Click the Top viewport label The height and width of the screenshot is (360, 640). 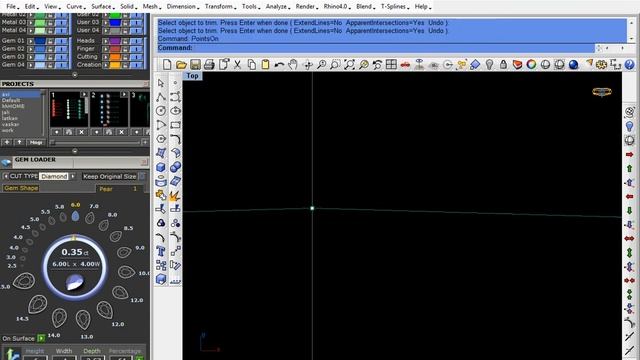[192, 76]
